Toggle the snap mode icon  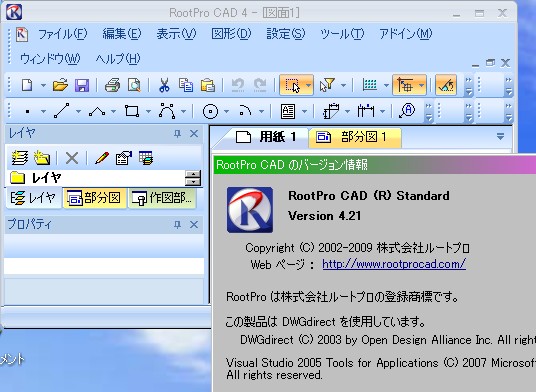click(405, 85)
